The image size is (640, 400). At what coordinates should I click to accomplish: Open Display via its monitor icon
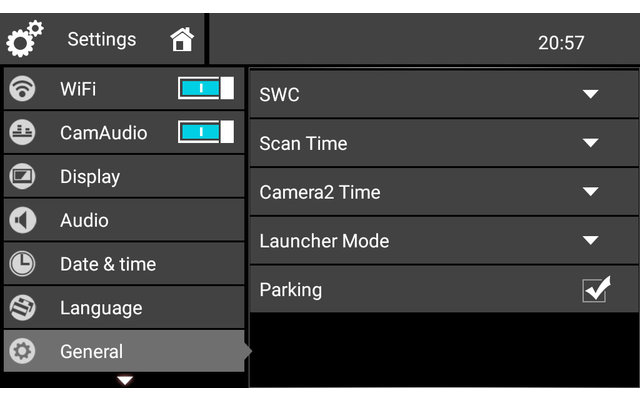click(x=22, y=177)
